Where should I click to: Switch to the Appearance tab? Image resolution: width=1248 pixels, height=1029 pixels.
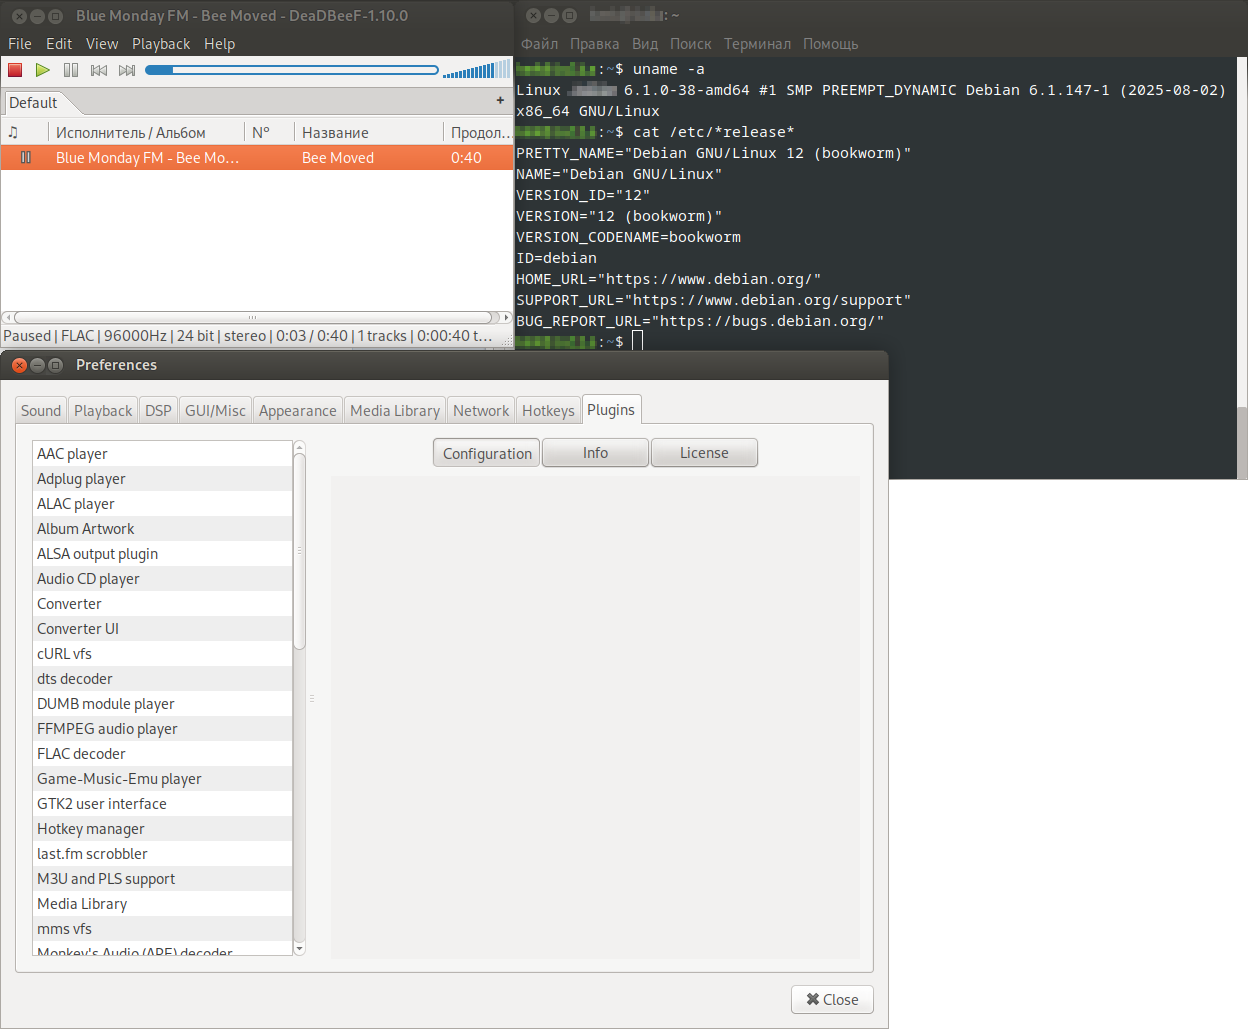297,411
